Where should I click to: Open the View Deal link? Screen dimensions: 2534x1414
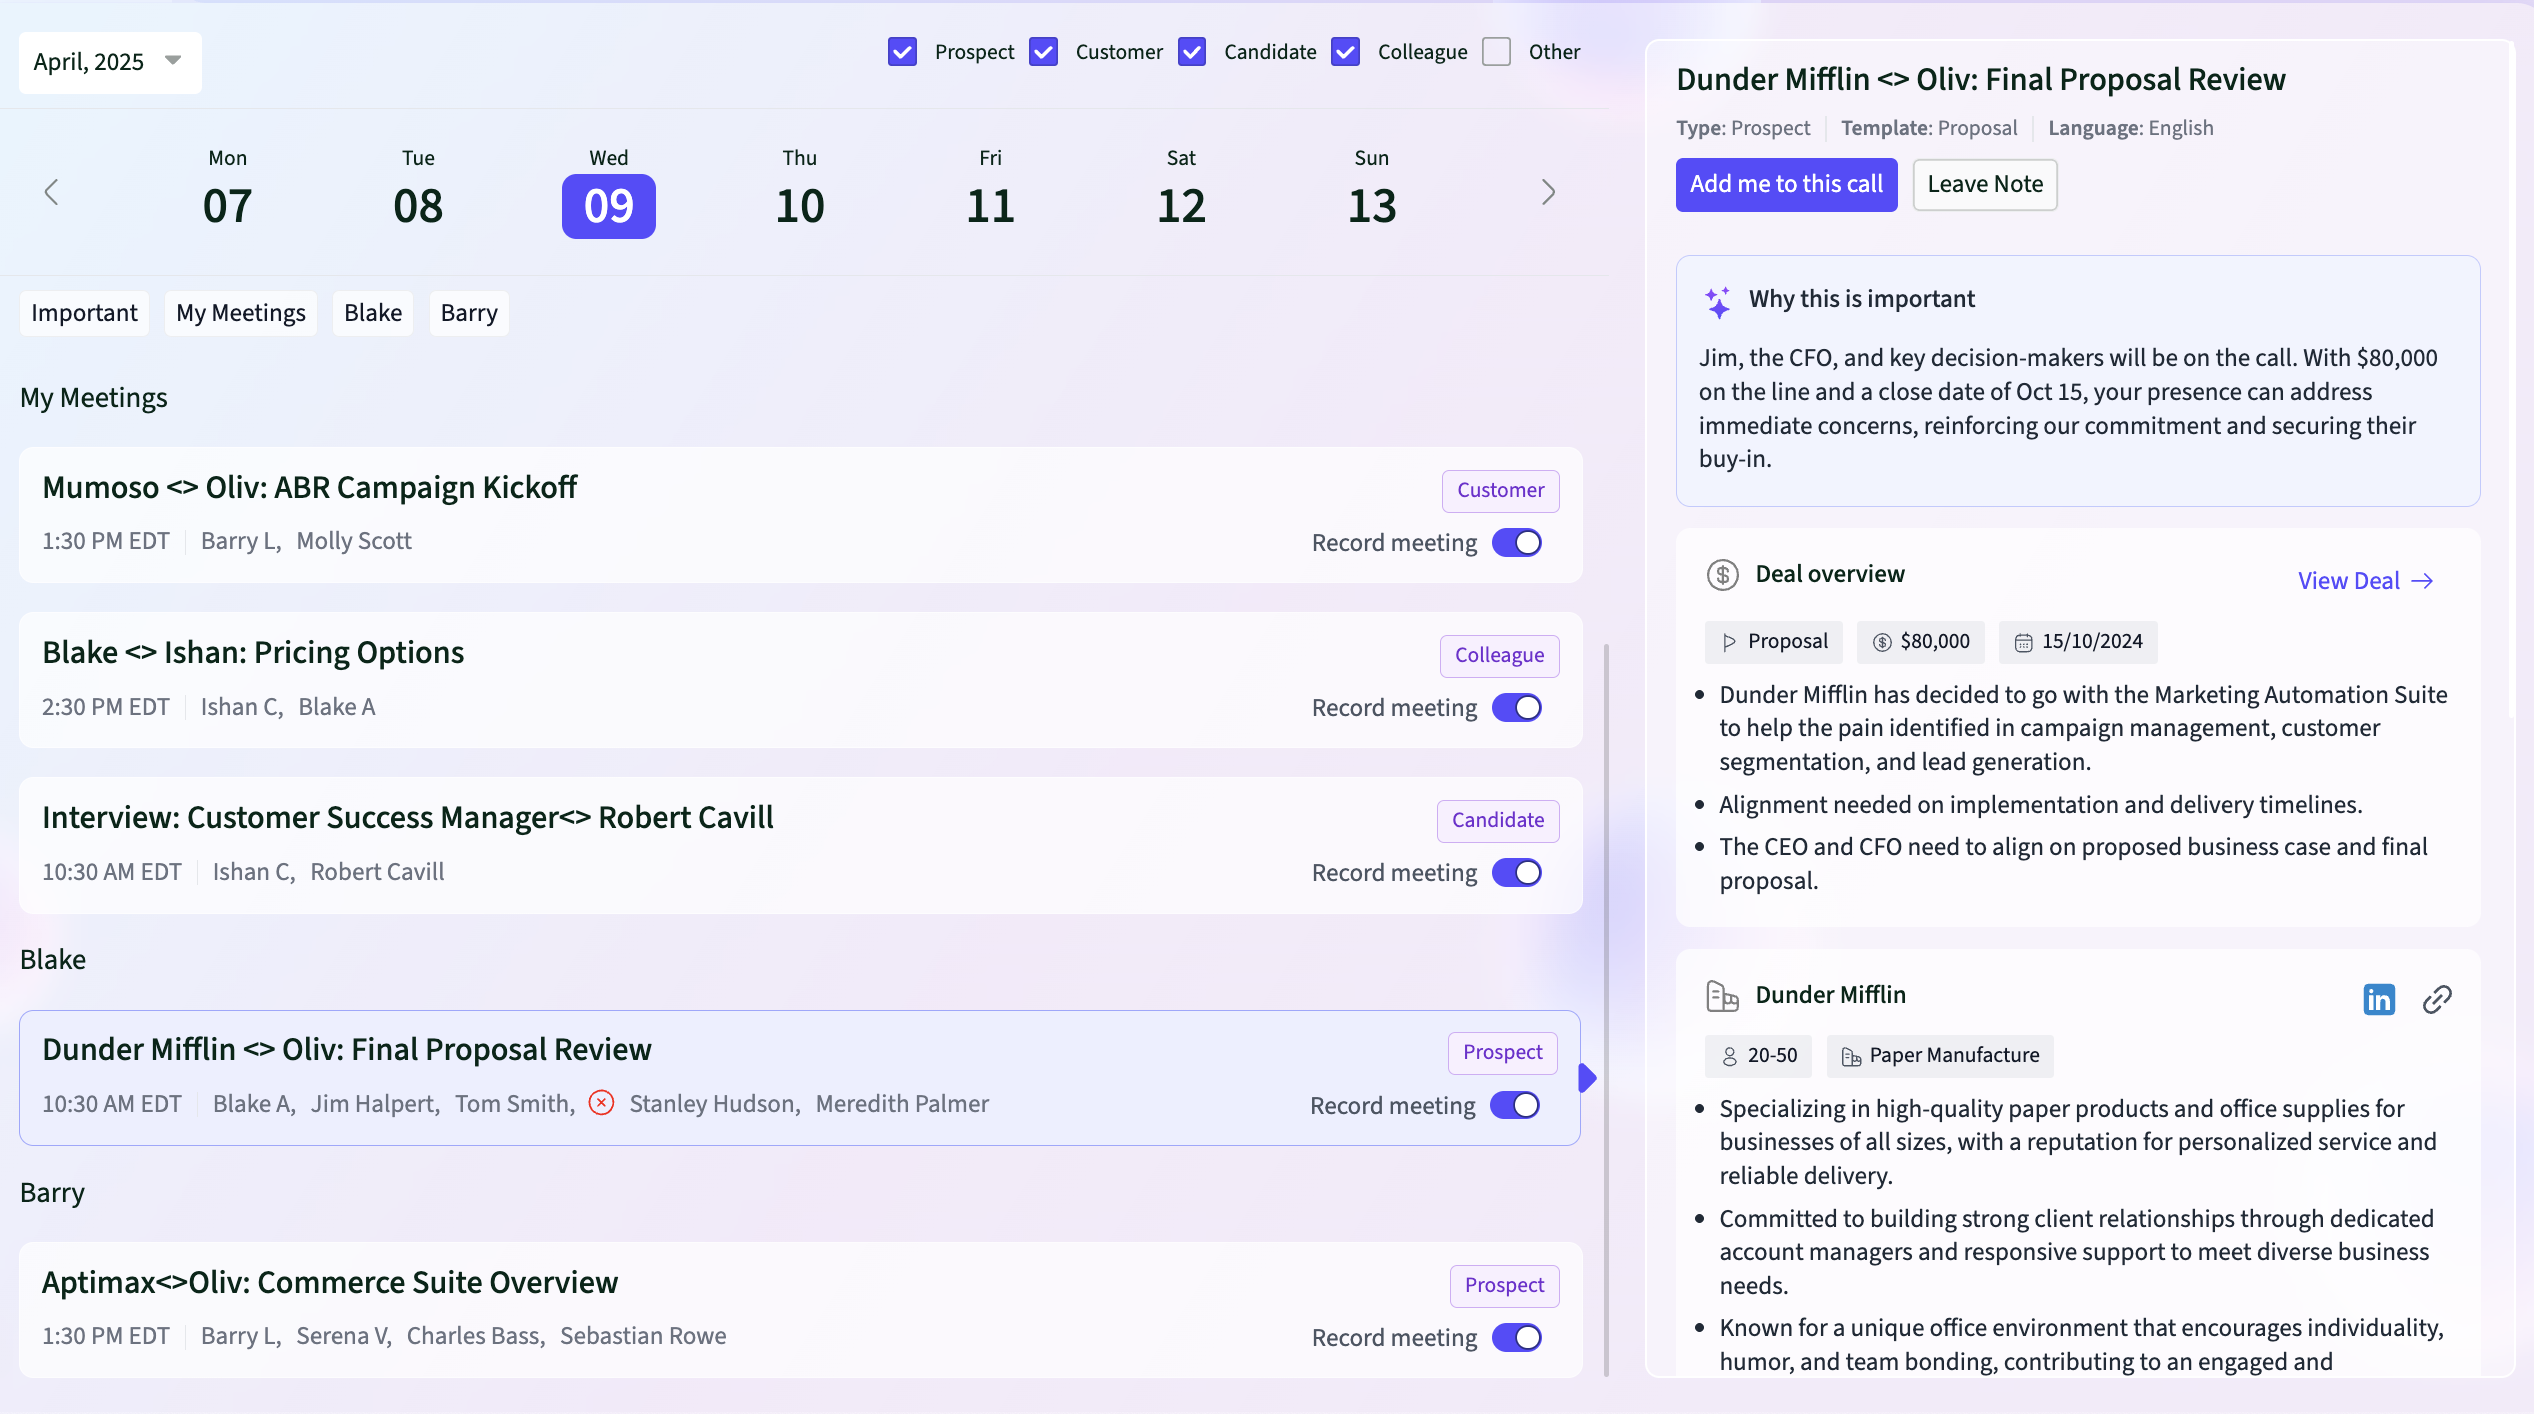click(x=2365, y=581)
